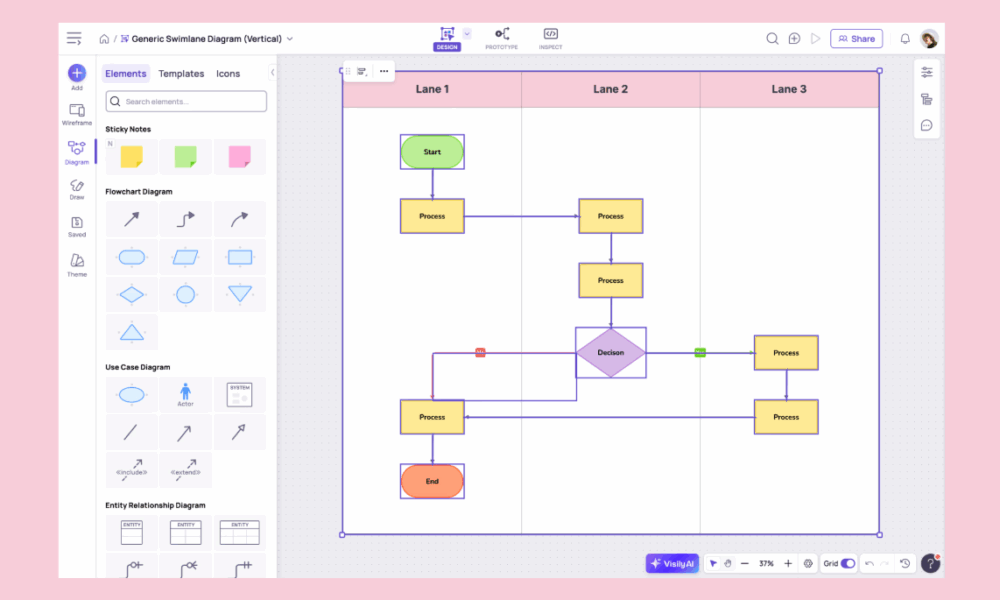Open the layers tree panel on right
Screen dimensions: 1000x600
[x=927, y=99]
